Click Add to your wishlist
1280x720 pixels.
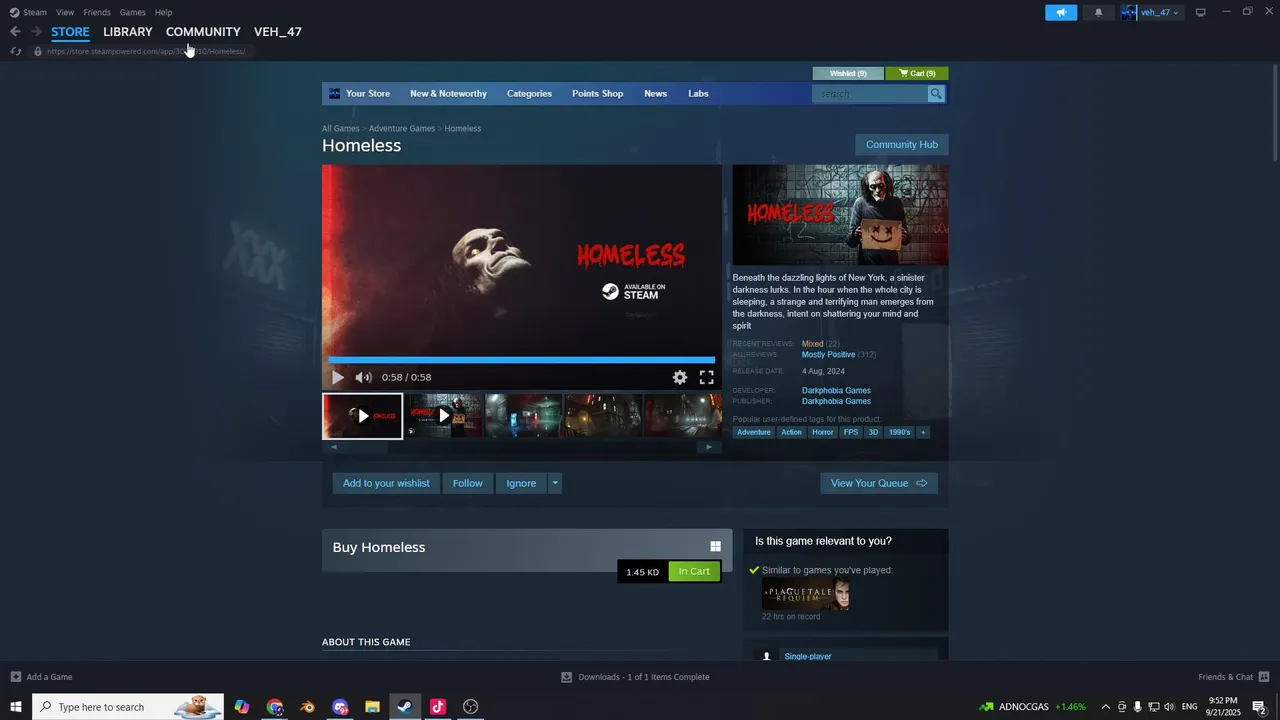pos(386,483)
